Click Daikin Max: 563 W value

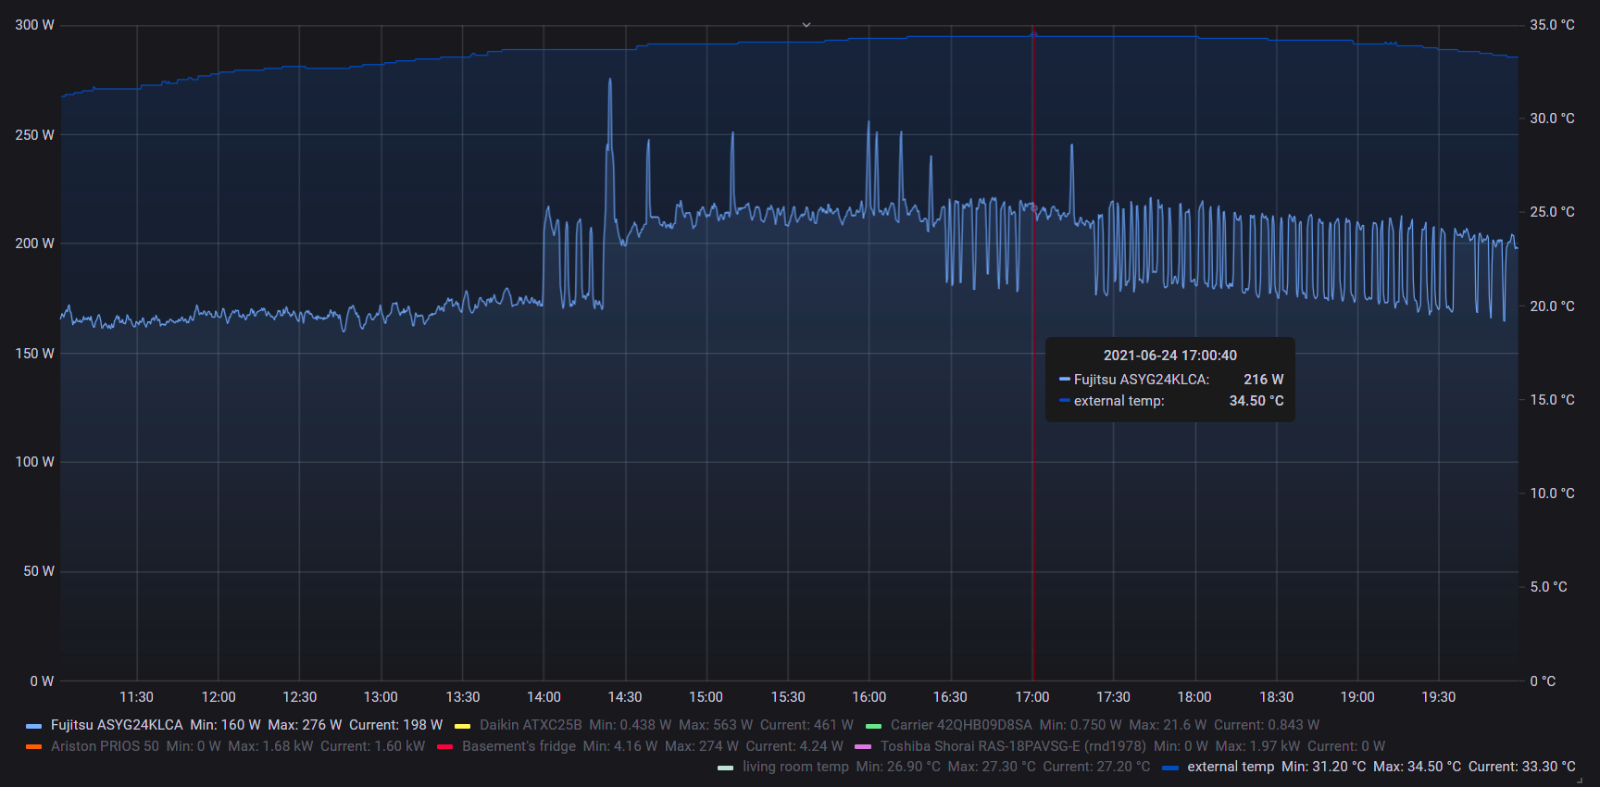[716, 725]
